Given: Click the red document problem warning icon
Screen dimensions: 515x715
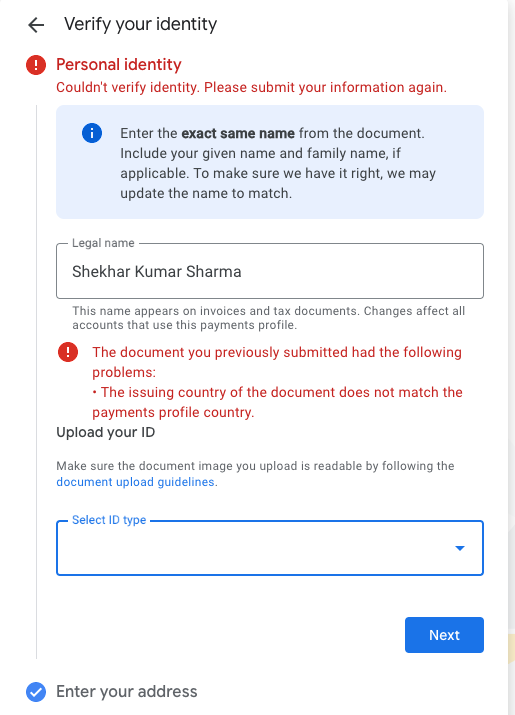Looking at the screenshot, I should (x=68, y=352).
